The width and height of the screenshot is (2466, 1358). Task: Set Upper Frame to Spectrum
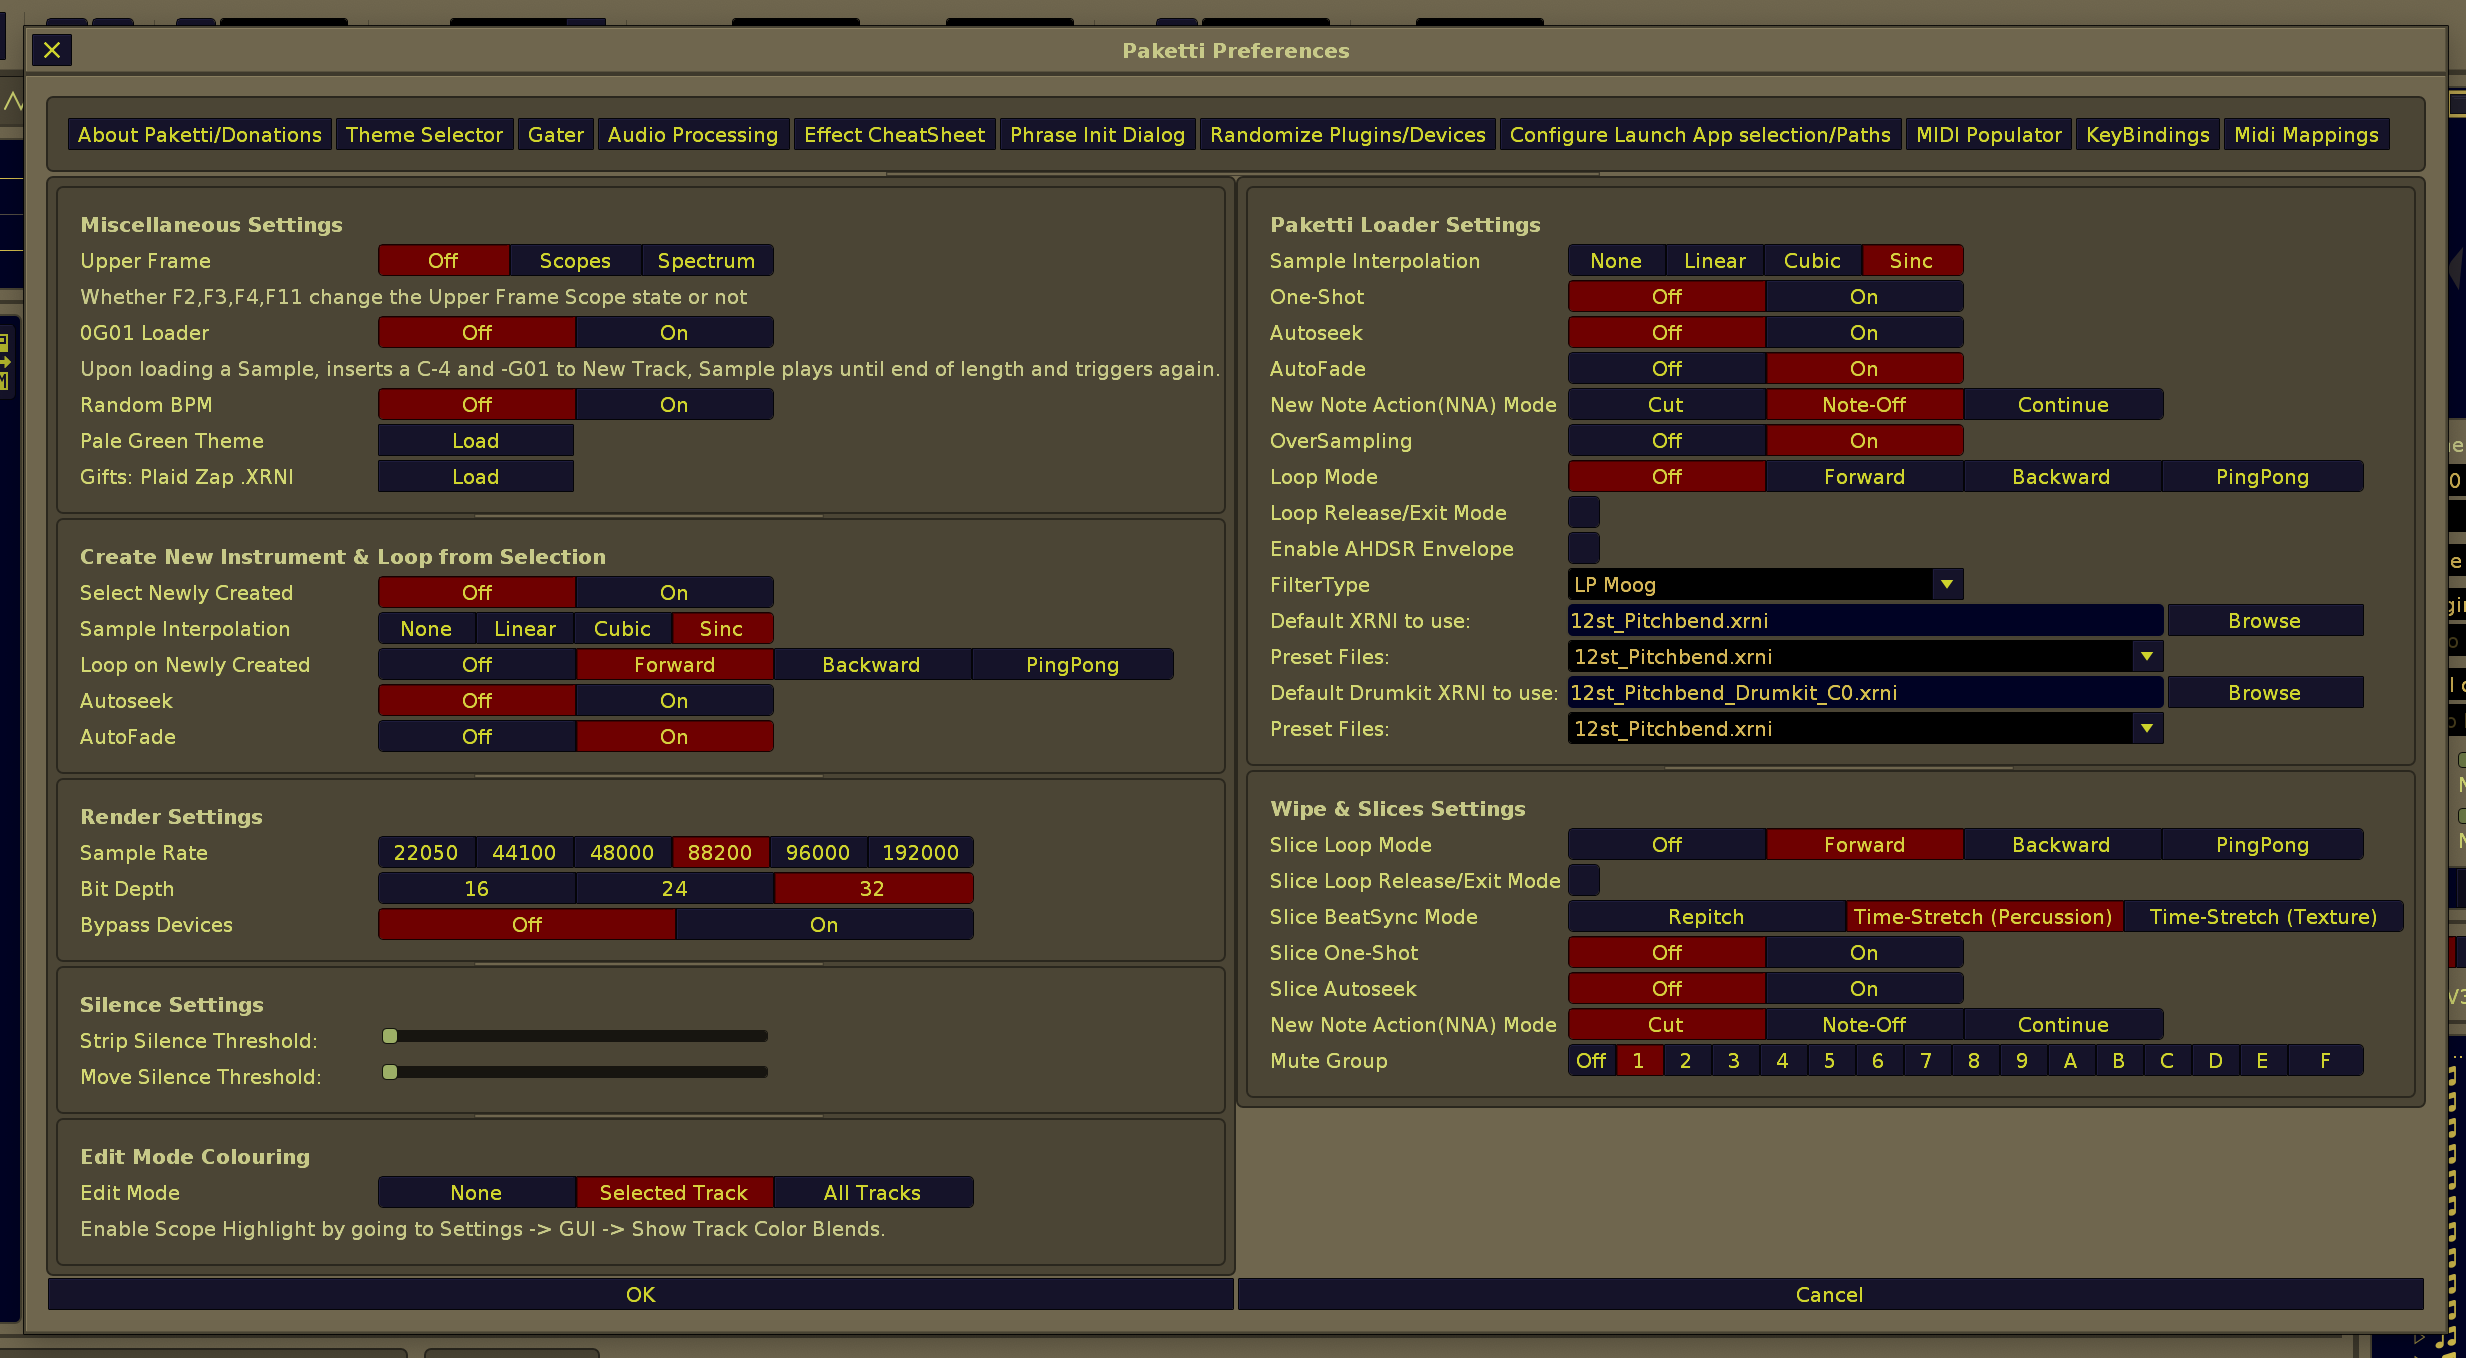(x=706, y=260)
